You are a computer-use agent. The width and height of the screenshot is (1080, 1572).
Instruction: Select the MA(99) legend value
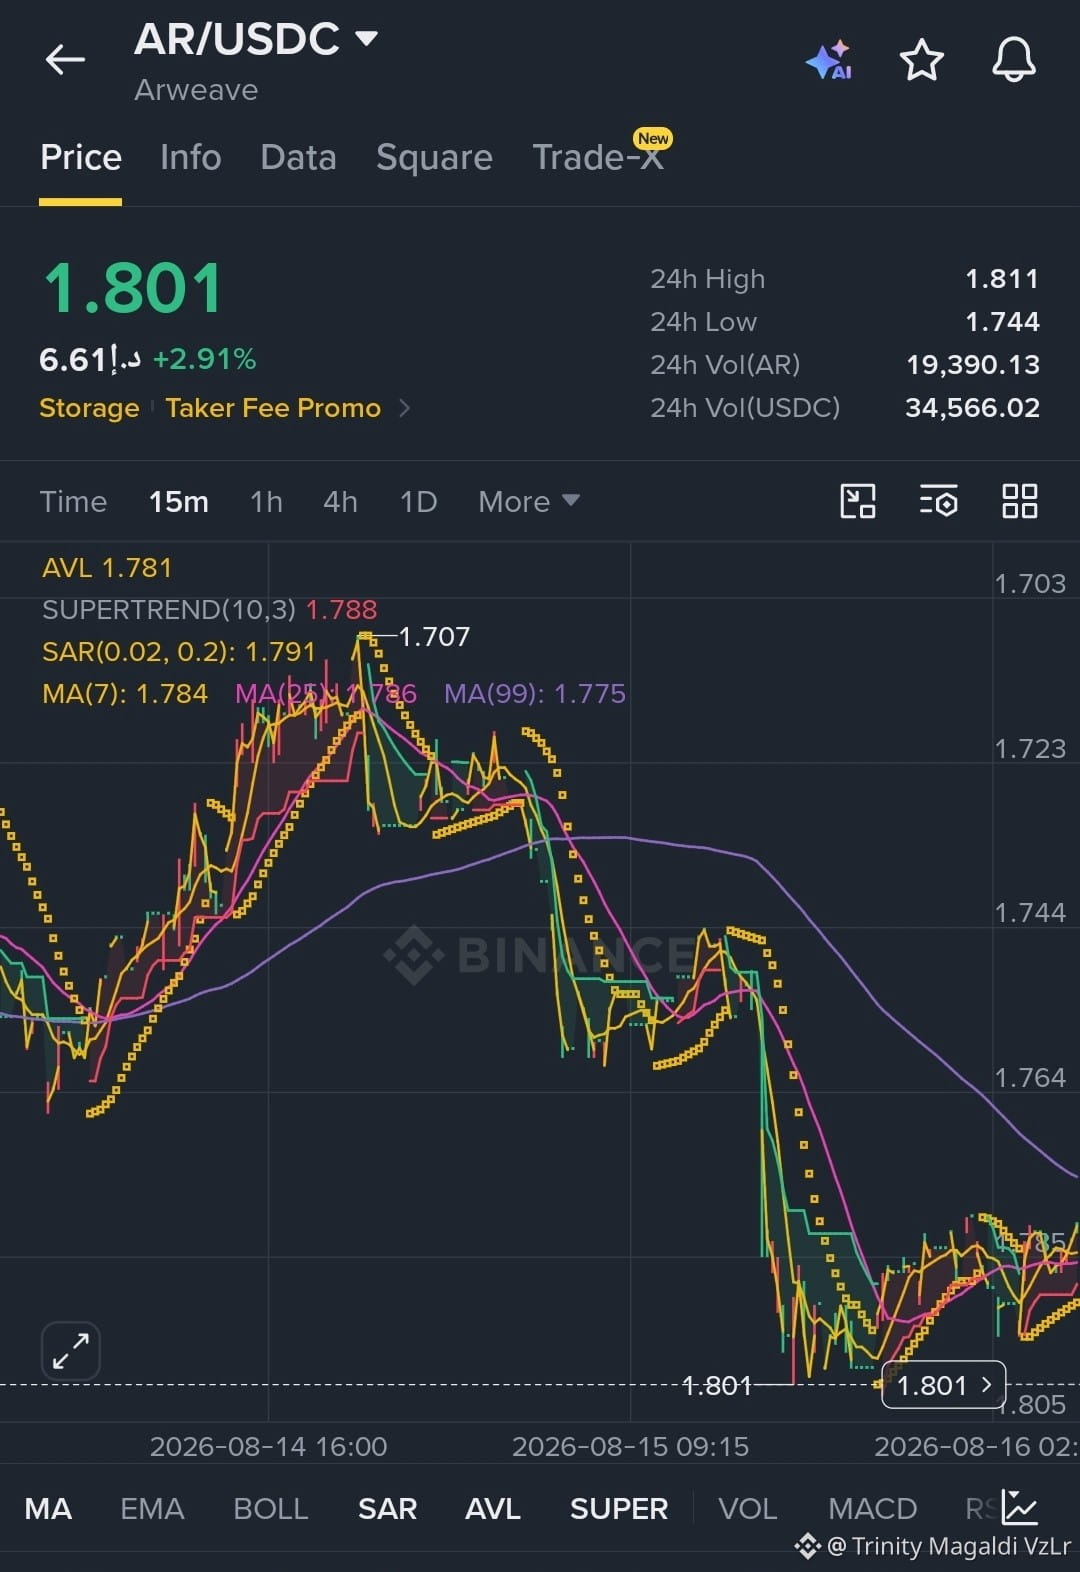(535, 693)
